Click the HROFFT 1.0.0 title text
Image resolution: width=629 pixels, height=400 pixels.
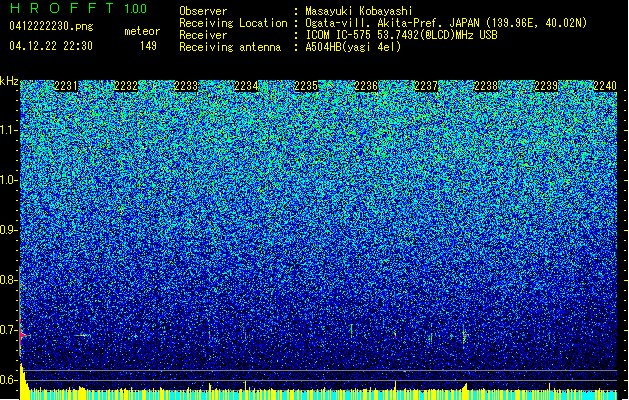pos(78,8)
